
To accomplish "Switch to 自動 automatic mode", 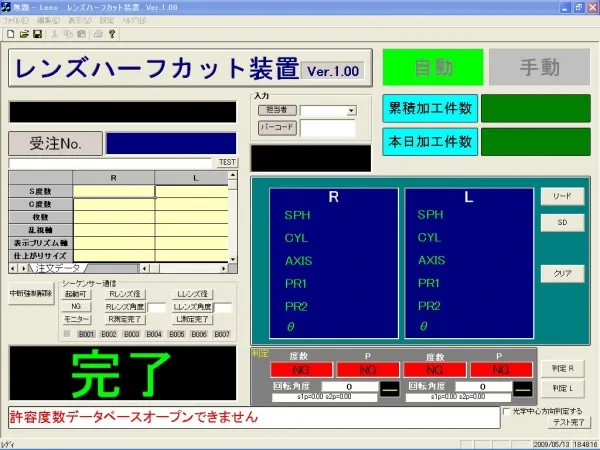I will click(x=433, y=67).
